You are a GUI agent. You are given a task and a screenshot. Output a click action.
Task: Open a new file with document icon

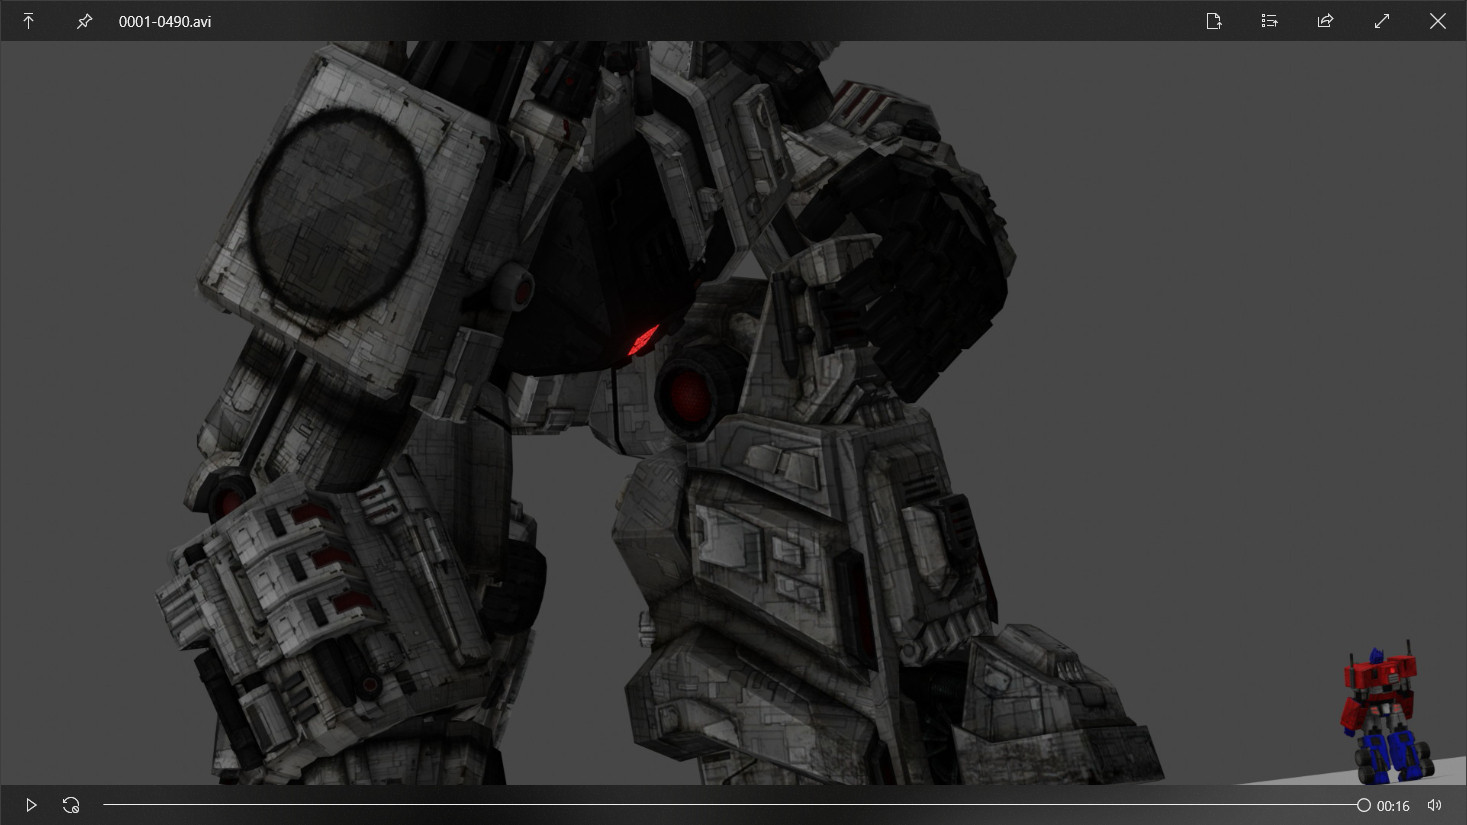(x=1213, y=21)
